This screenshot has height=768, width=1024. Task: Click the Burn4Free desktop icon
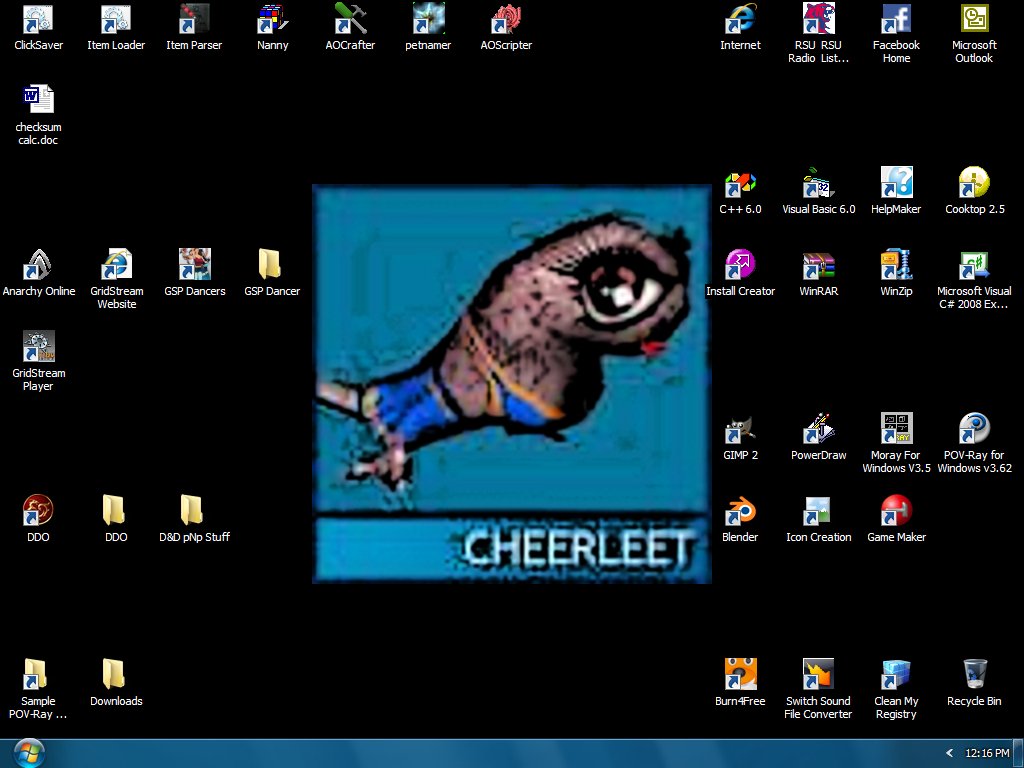point(740,676)
